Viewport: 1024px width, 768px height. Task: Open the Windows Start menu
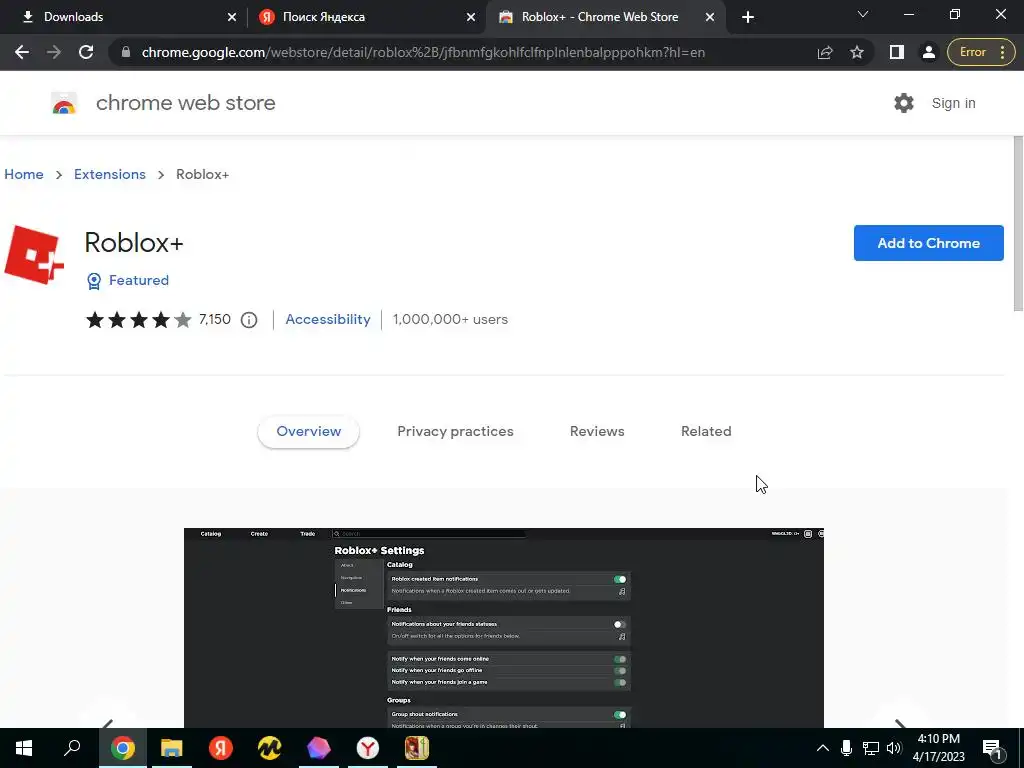tap(24, 748)
